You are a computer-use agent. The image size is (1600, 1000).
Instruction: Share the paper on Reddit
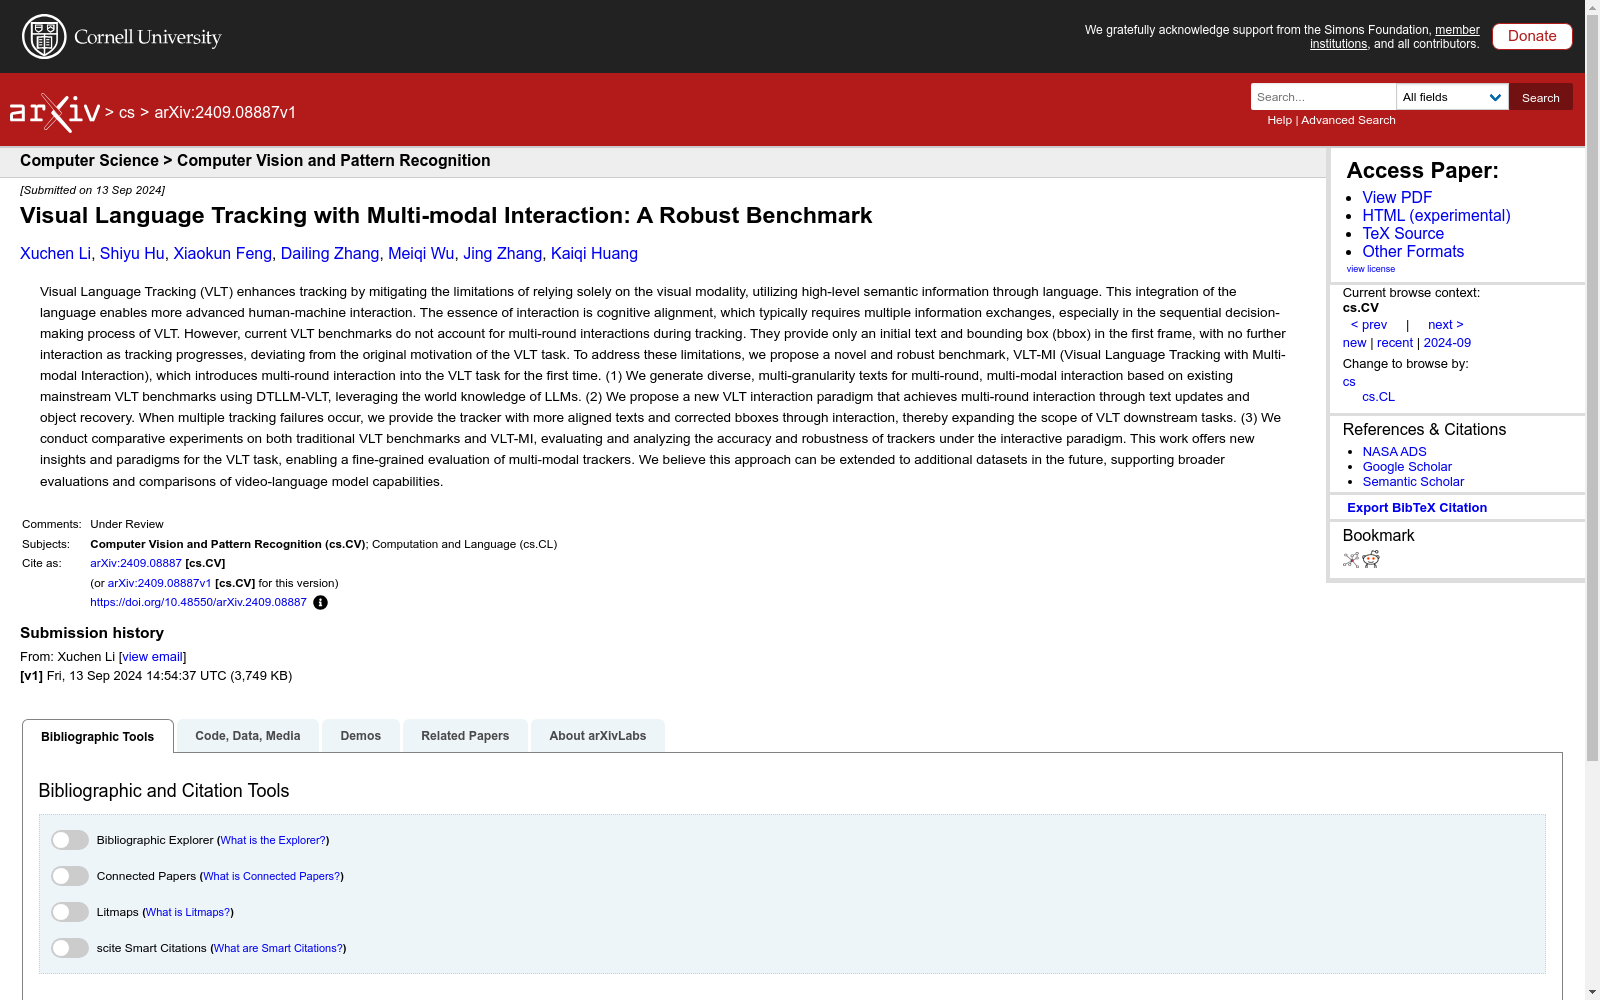coord(1371,560)
